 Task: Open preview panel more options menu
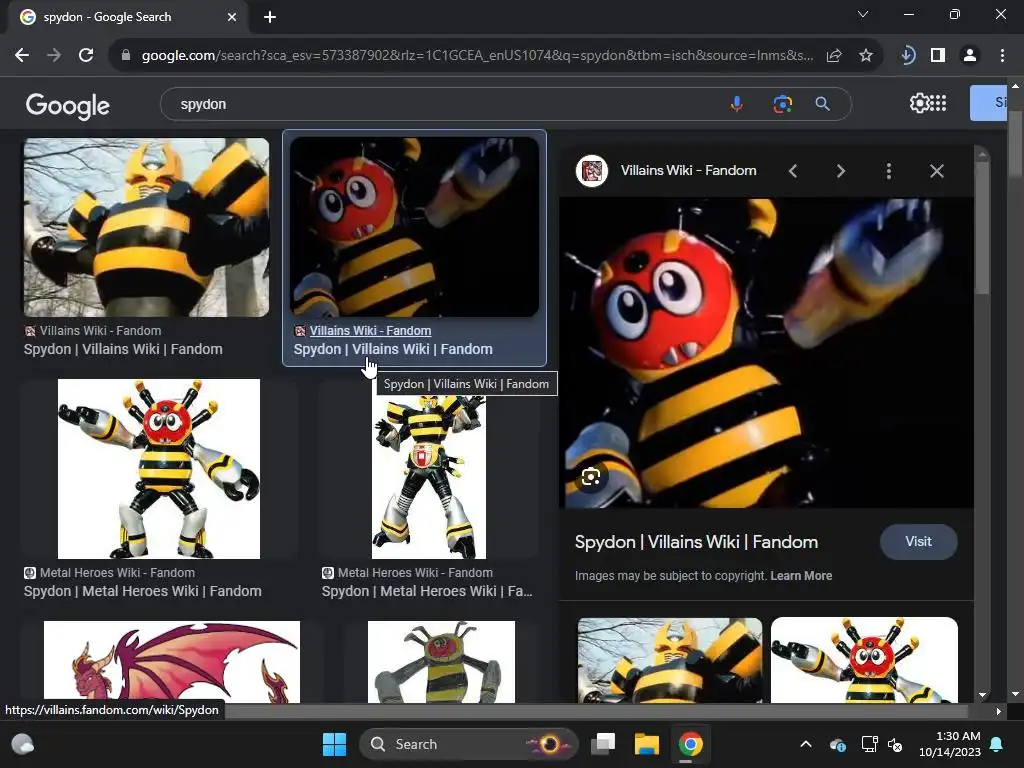coord(888,171)
